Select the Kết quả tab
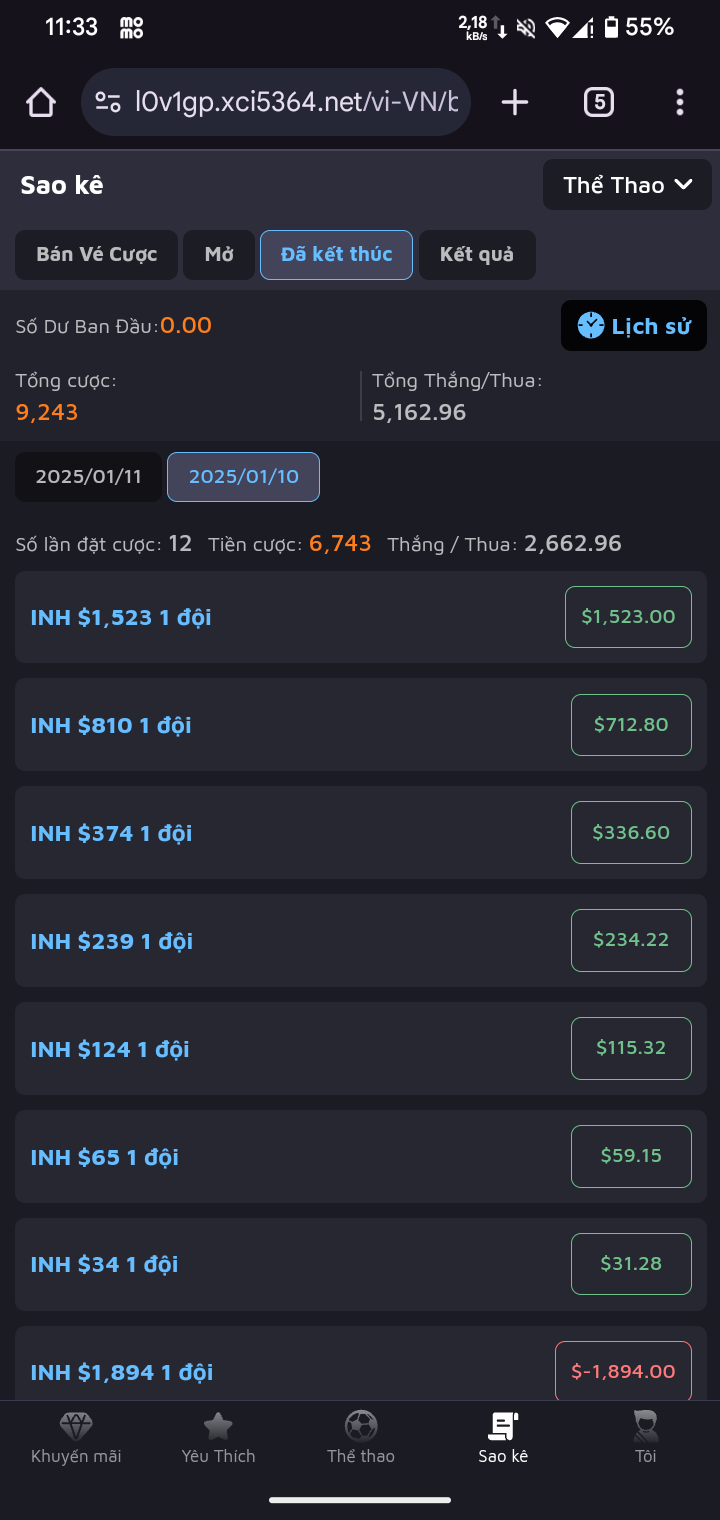This screenshot has height=1520, width=720. coord(477,255)
